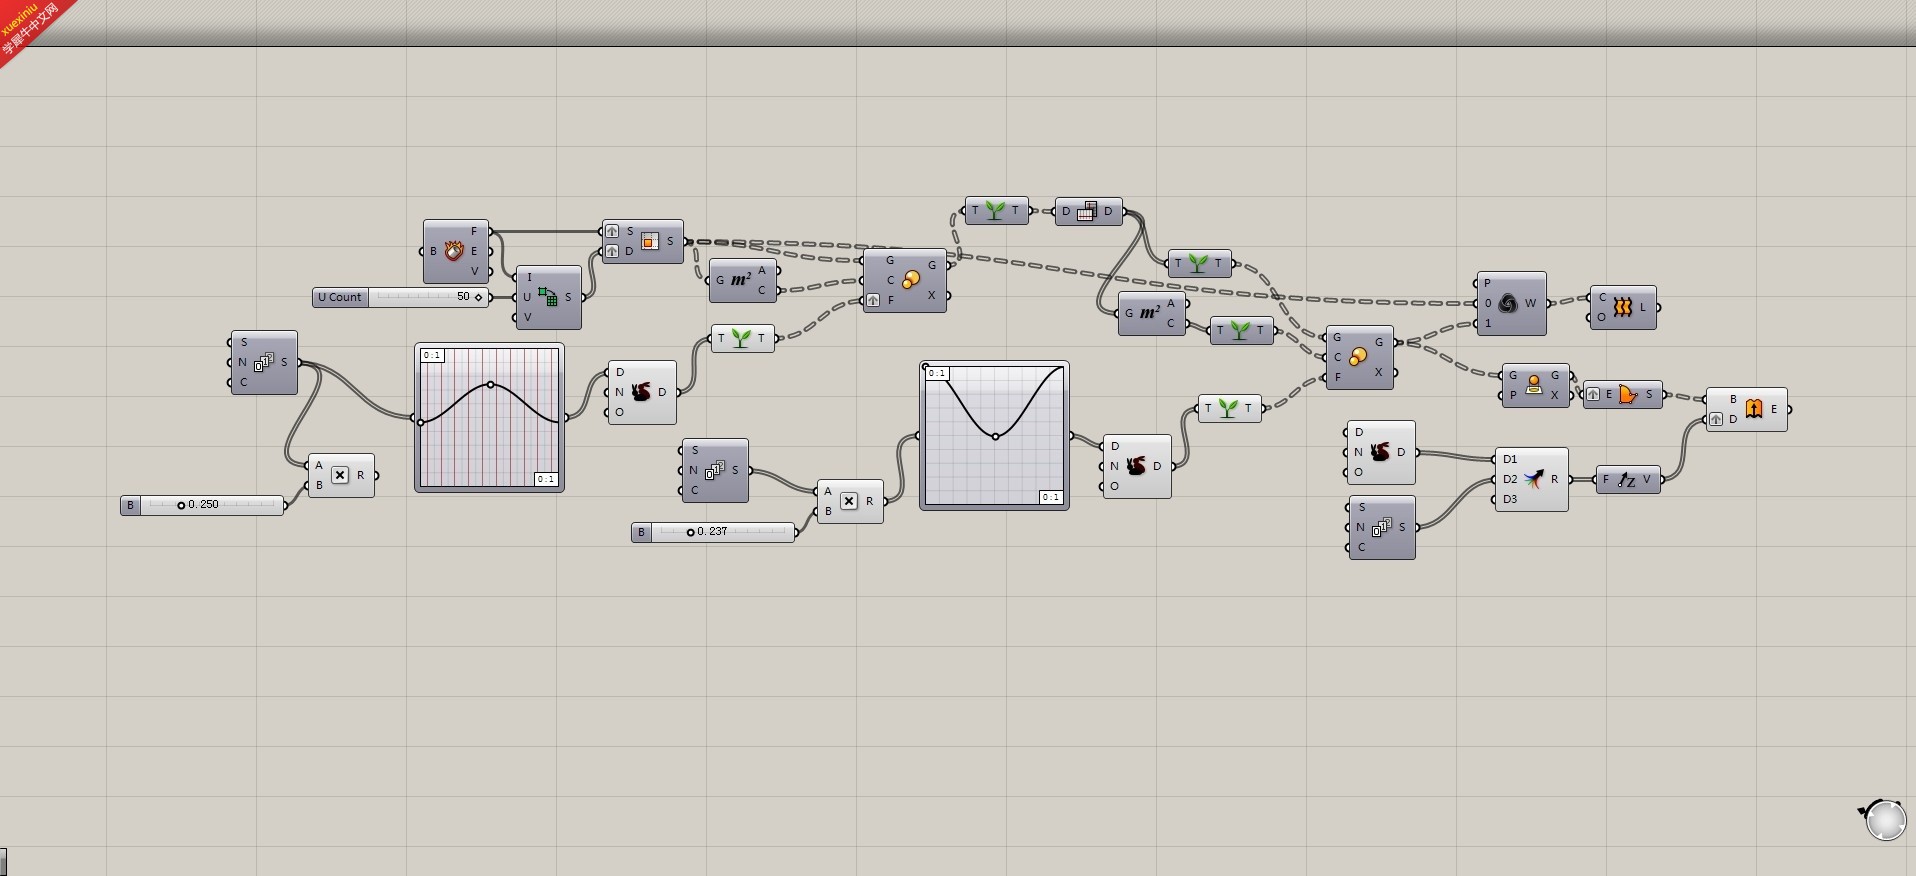Select the Series component feeding the sine graph mapper
The height and width of the screenshot is (876, 1916).
(x=264, y=363)
